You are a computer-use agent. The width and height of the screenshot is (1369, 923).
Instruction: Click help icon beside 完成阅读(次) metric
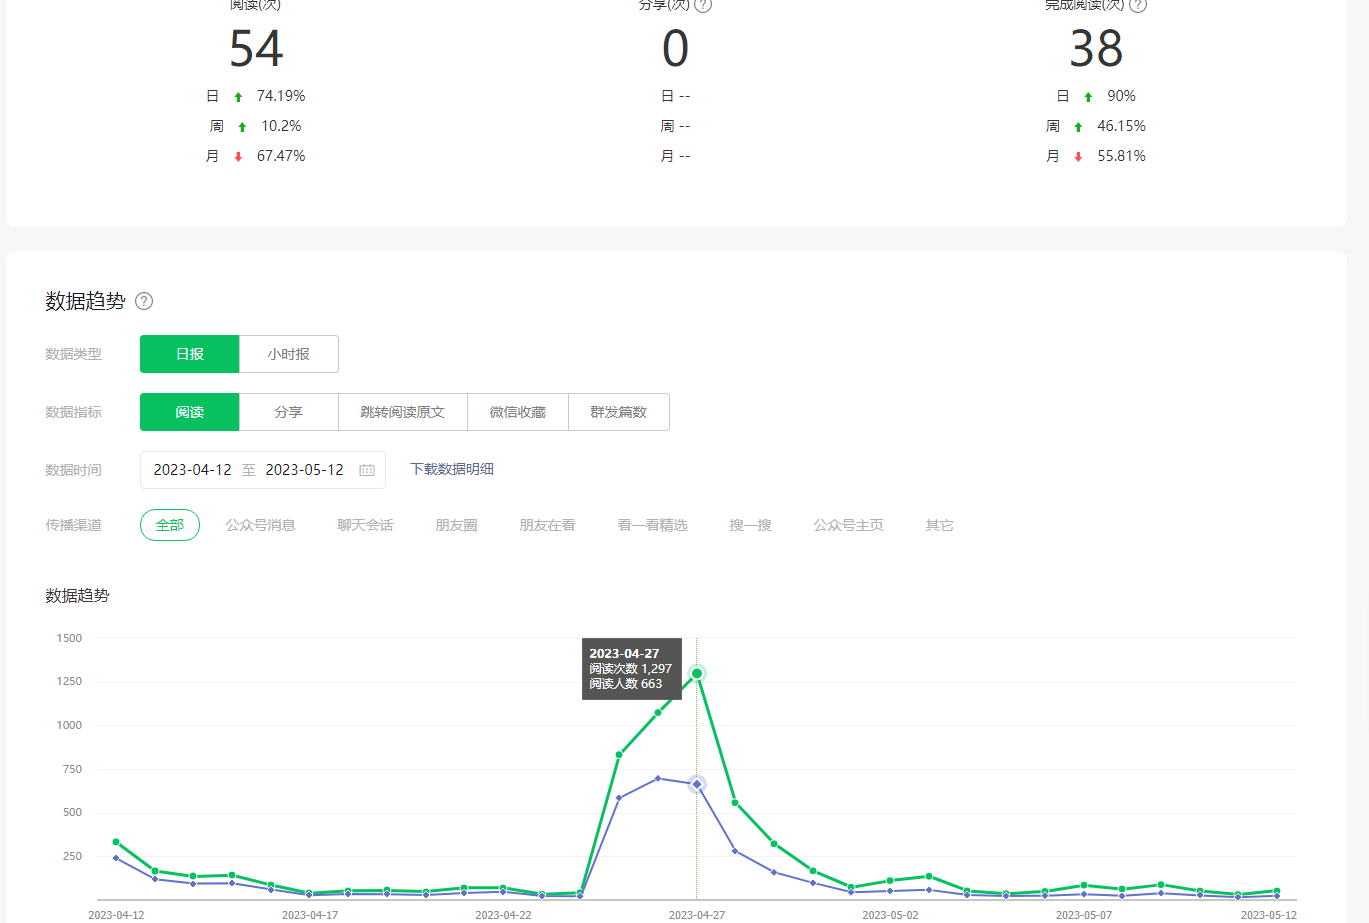click(1137, 5)
